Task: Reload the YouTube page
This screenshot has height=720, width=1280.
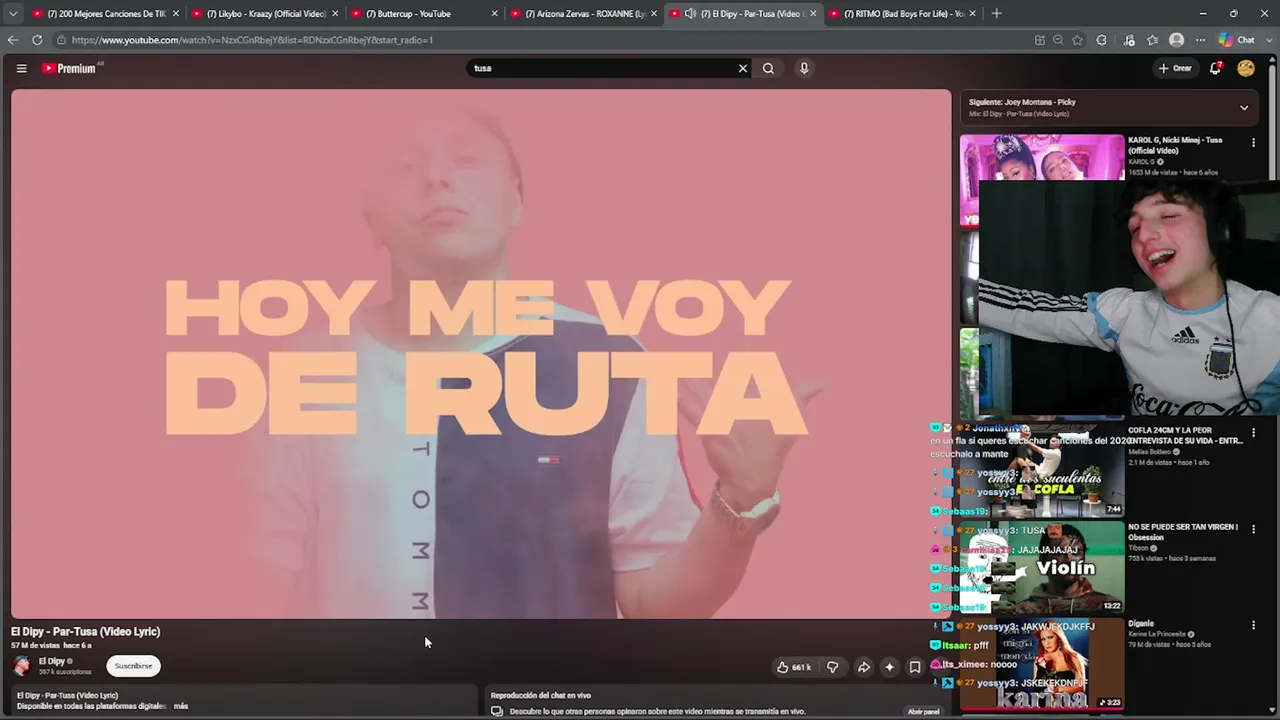Action: click(37, 40)
